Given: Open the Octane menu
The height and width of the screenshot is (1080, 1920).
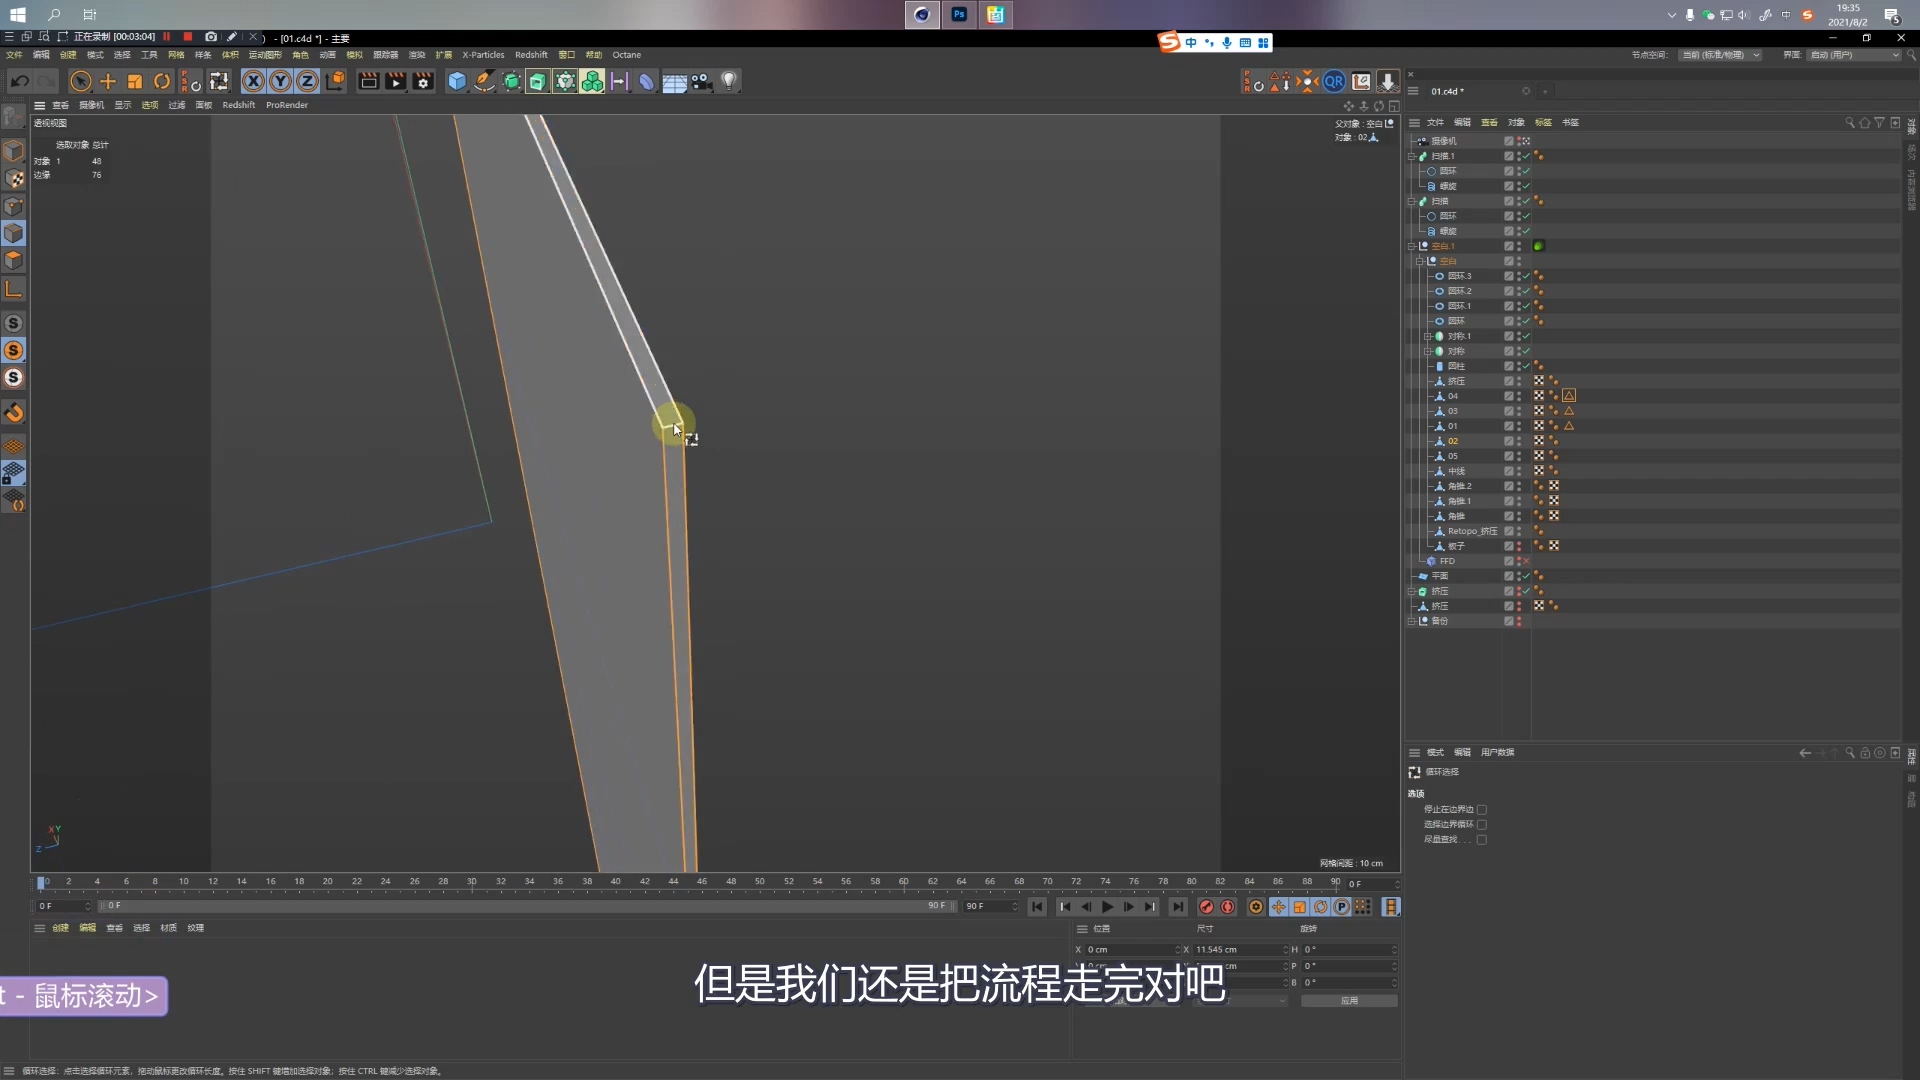Looking at the screenshot, I should pos(627,55).
